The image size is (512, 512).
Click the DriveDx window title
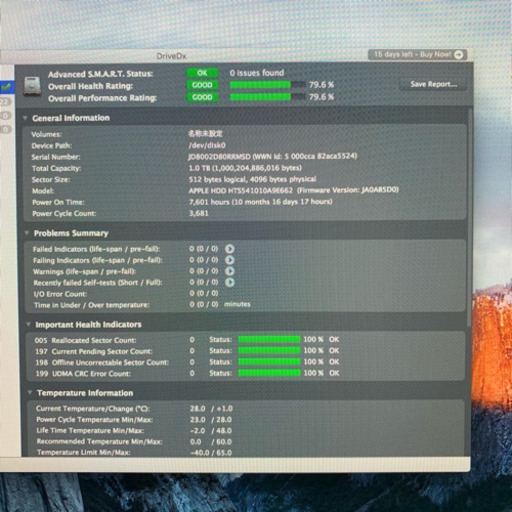click(x=171, y=56)
